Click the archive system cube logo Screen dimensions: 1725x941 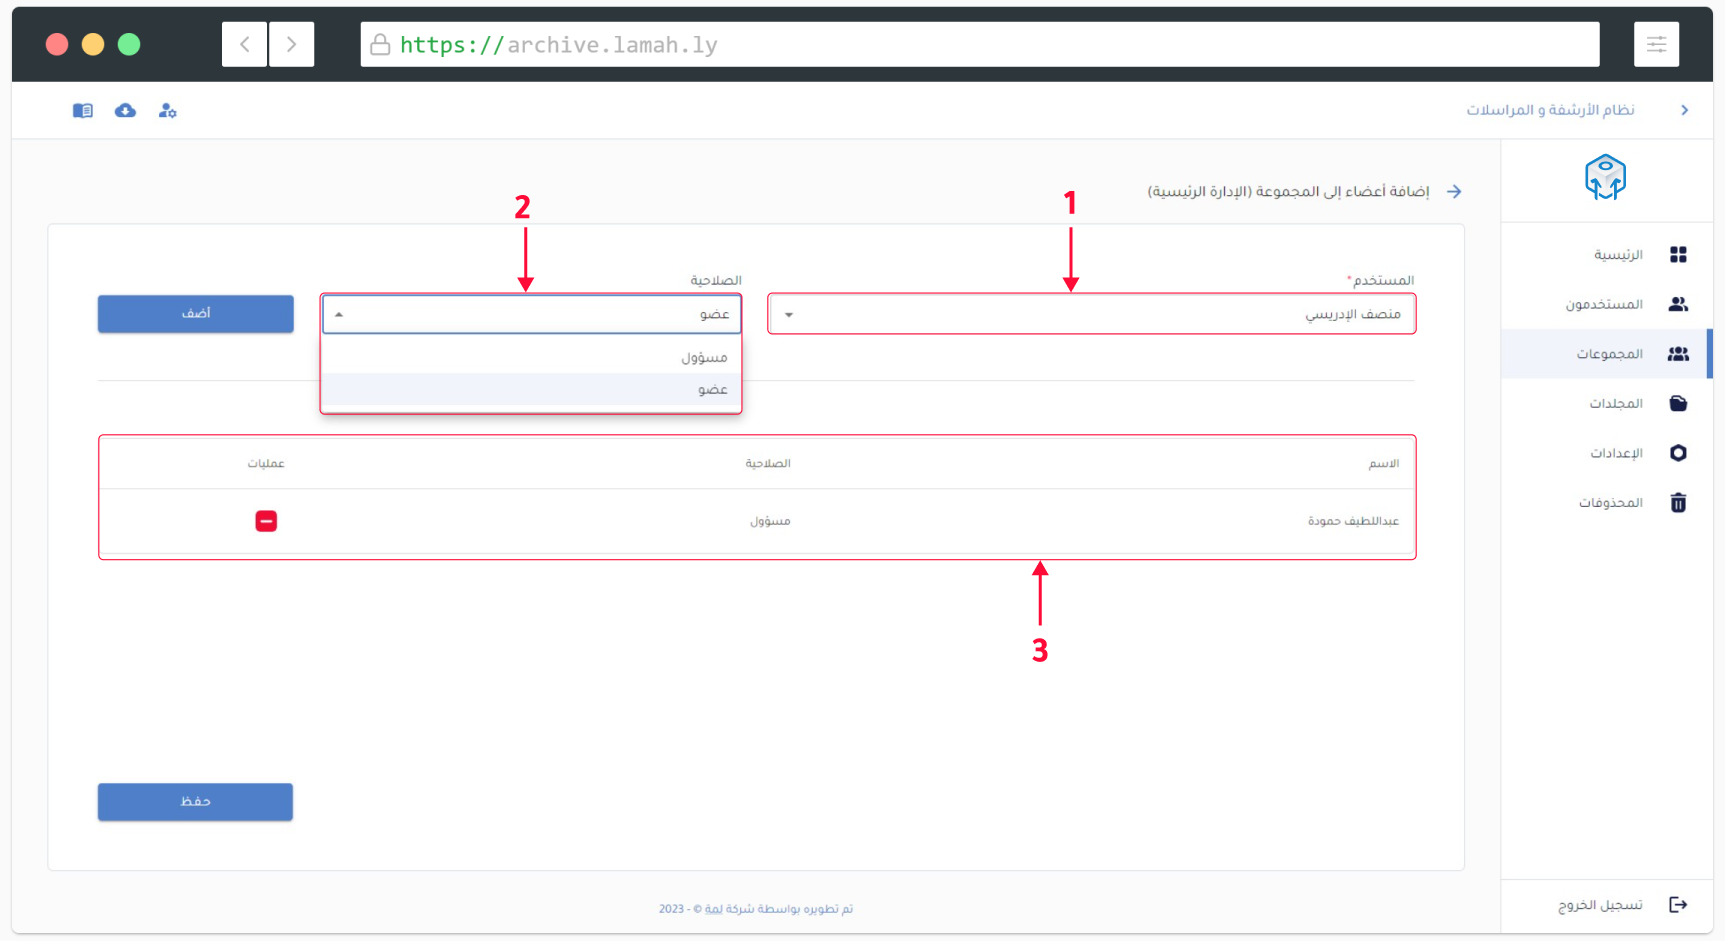1605,178
